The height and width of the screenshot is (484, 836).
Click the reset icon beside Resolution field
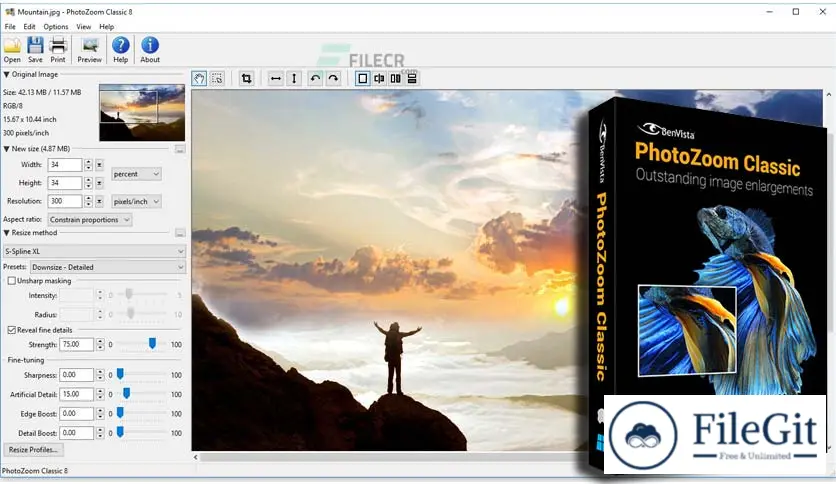tap(99, 201)
